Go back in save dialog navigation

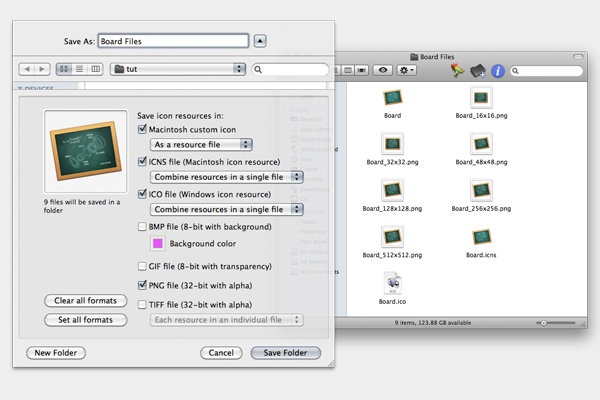pos(27,69)
